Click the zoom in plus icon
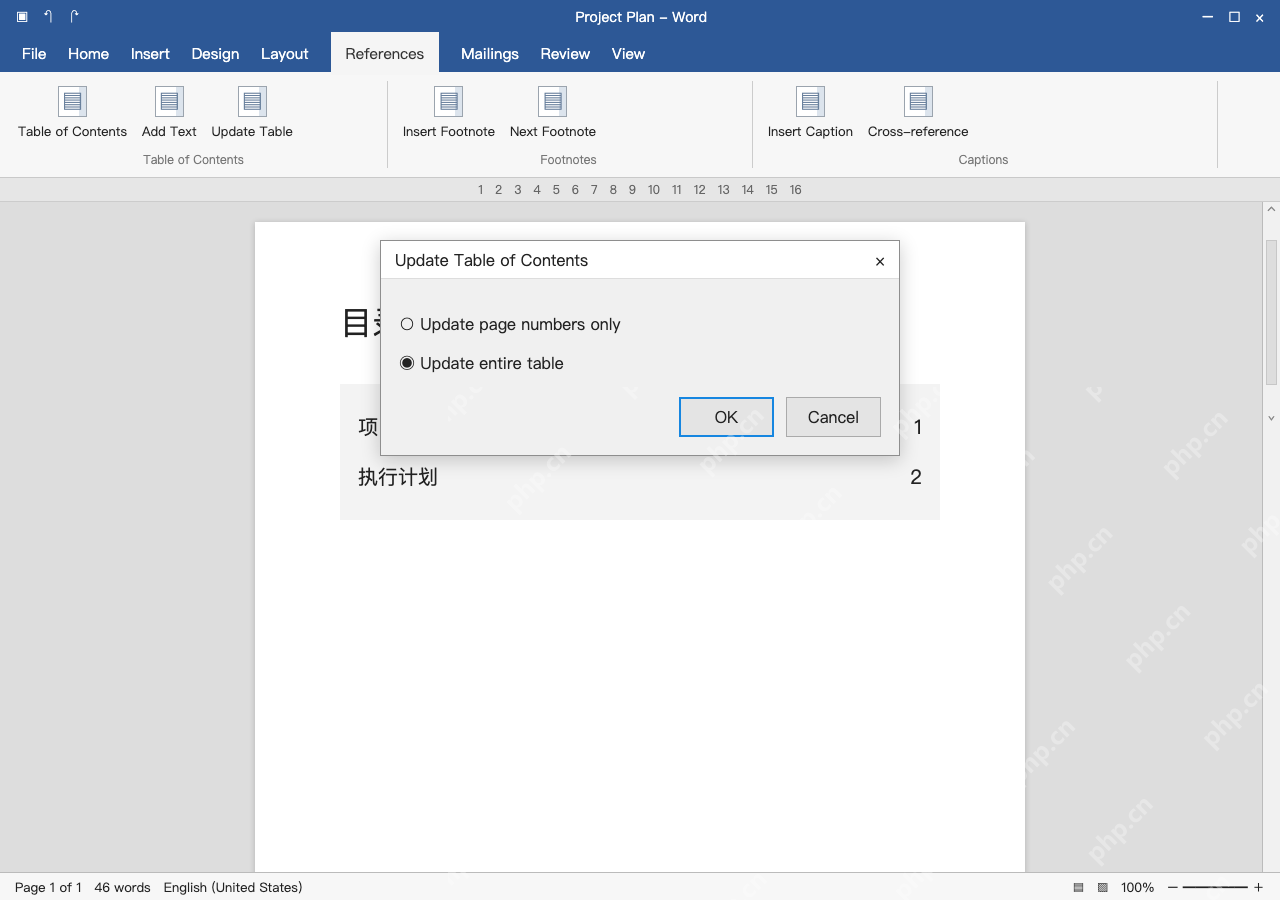Viewport: 1280px width, 900px height. click(1258, 888)
